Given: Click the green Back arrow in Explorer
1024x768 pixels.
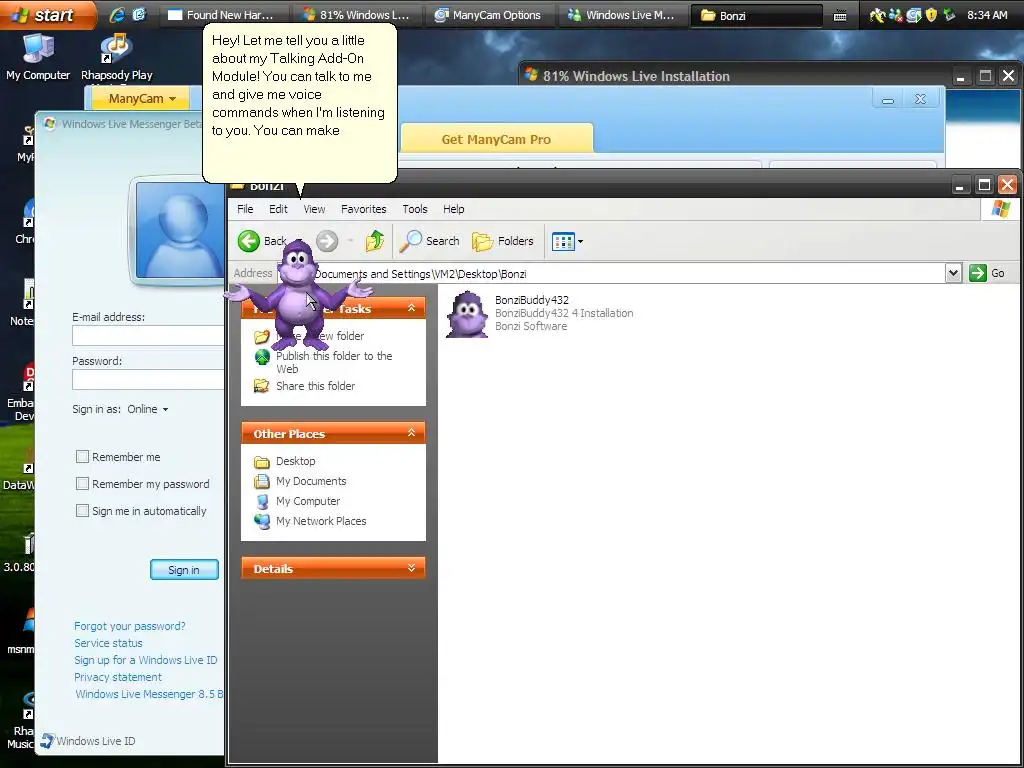Looking at the screenshot, I should coord(248,241).
